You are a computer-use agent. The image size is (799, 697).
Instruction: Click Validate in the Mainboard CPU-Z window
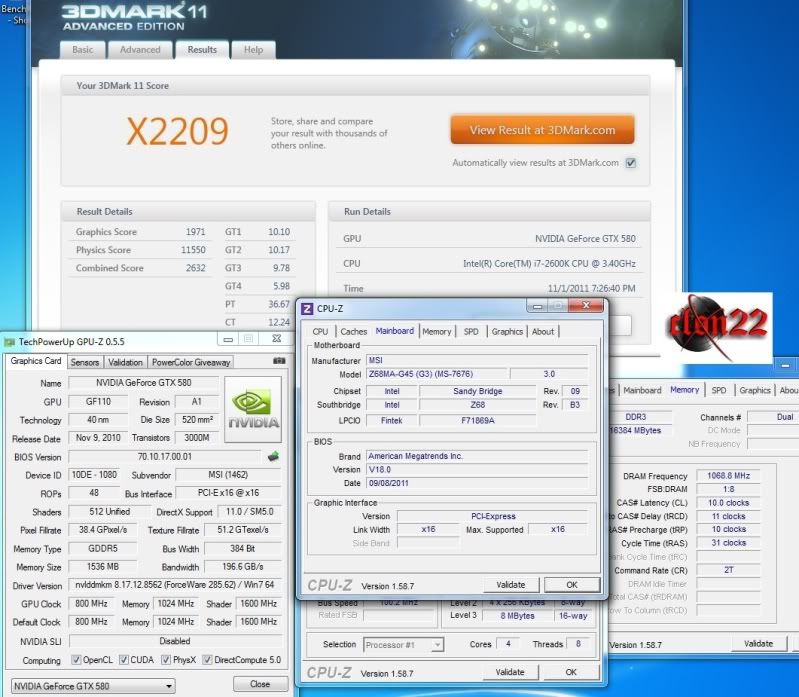(511, 585)
